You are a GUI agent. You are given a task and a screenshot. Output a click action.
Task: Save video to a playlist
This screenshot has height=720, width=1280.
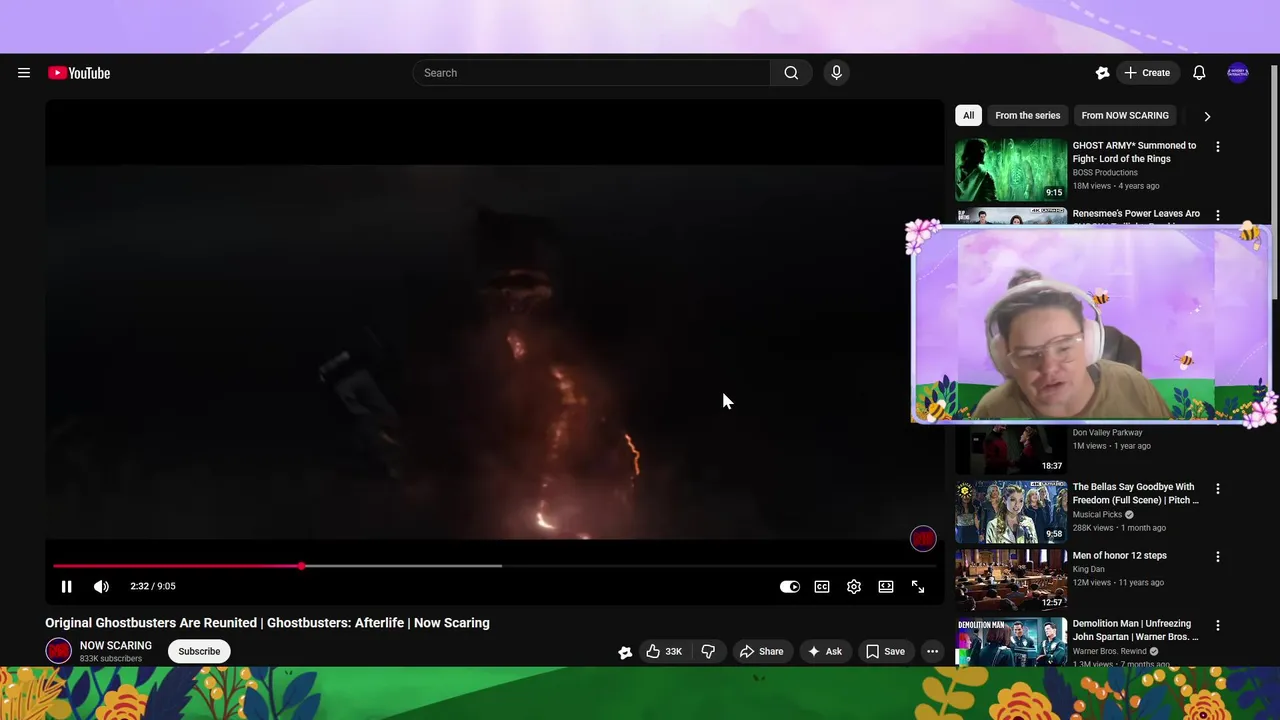pos(885,651)
